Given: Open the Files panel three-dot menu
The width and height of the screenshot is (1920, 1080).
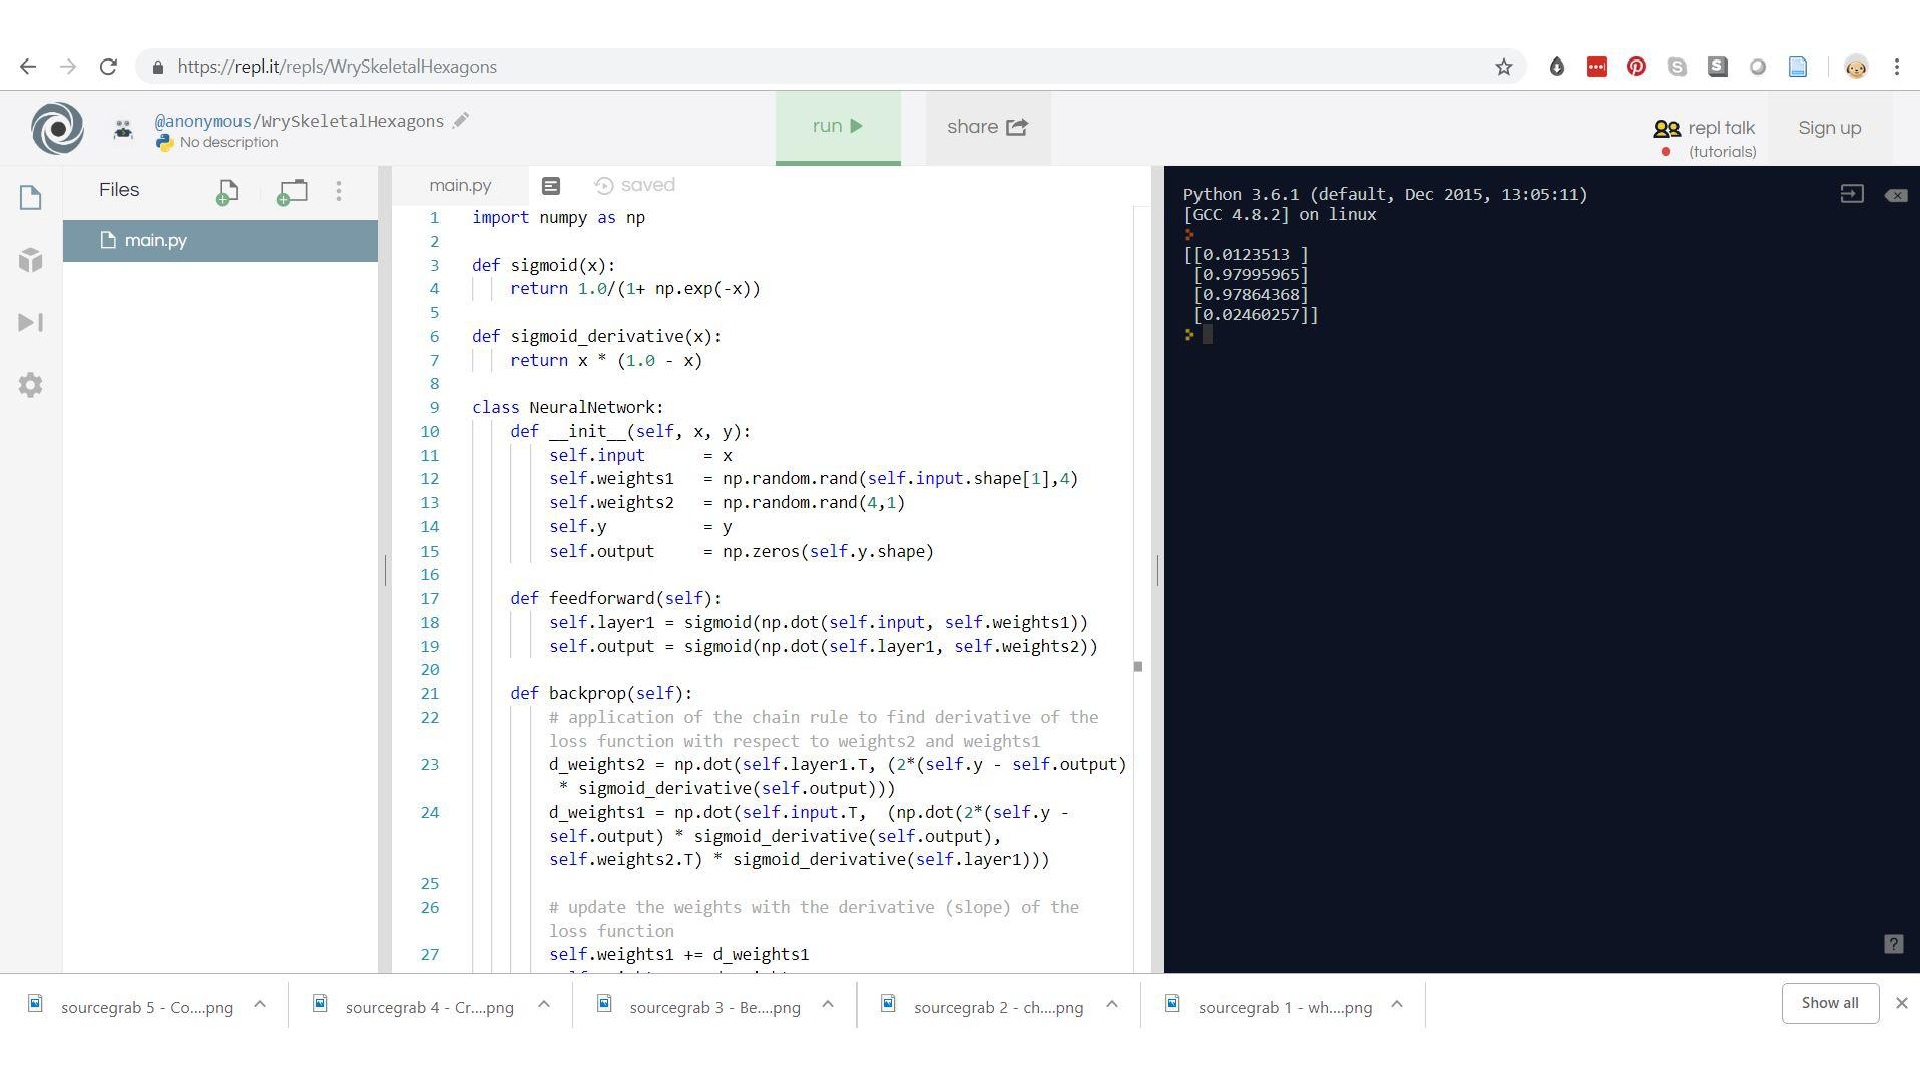Looking at the screenshot, I should 339,191.
